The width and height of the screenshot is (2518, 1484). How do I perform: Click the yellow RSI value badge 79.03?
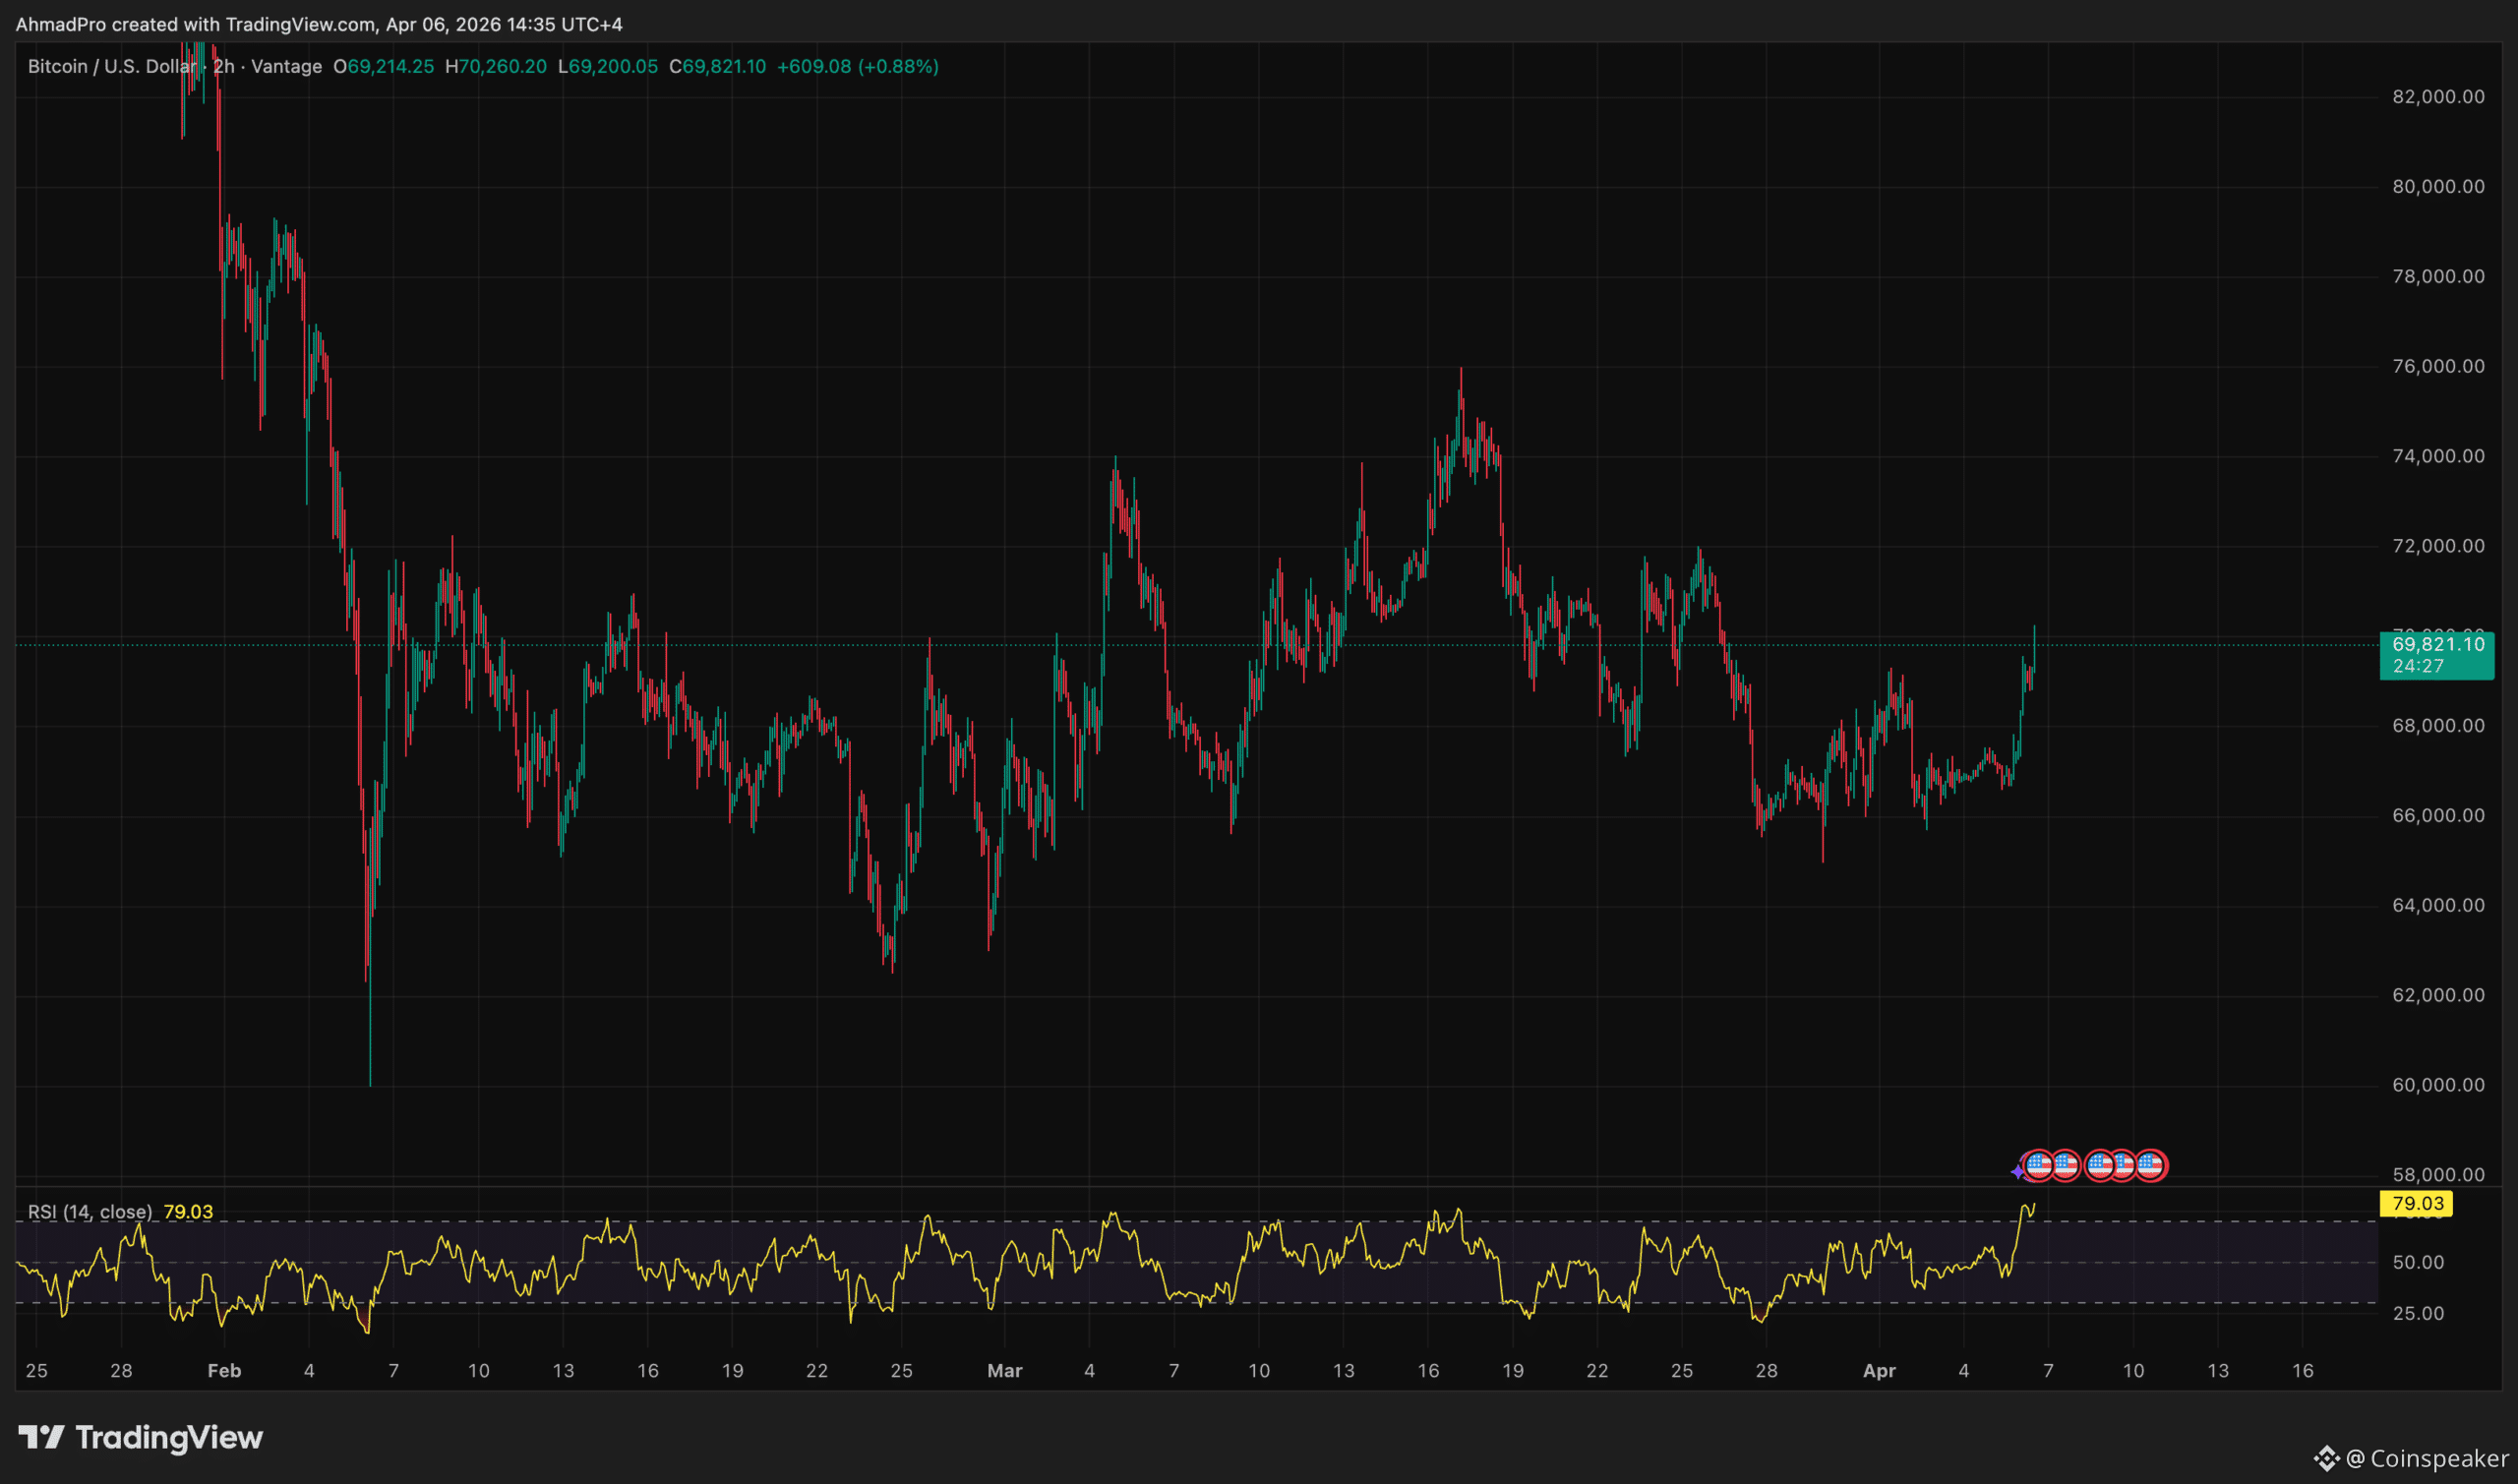click(2416, 1203)
